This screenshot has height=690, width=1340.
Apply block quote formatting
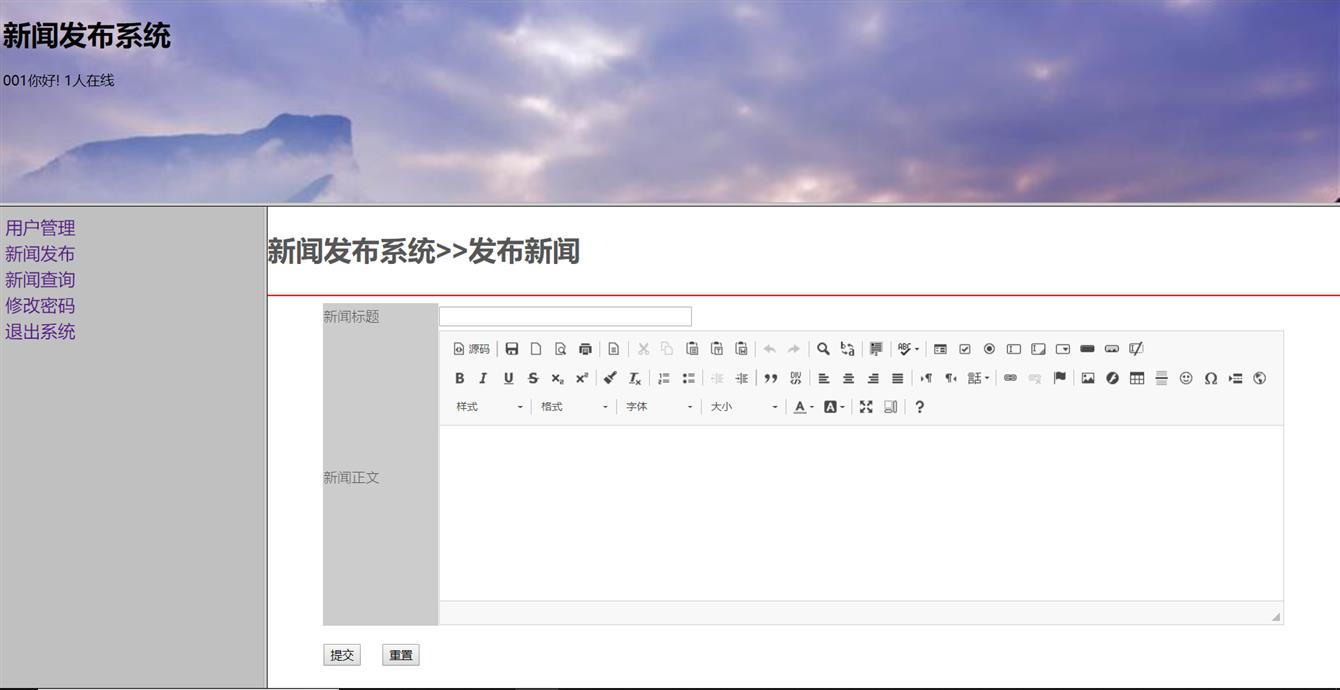[771, 378]
